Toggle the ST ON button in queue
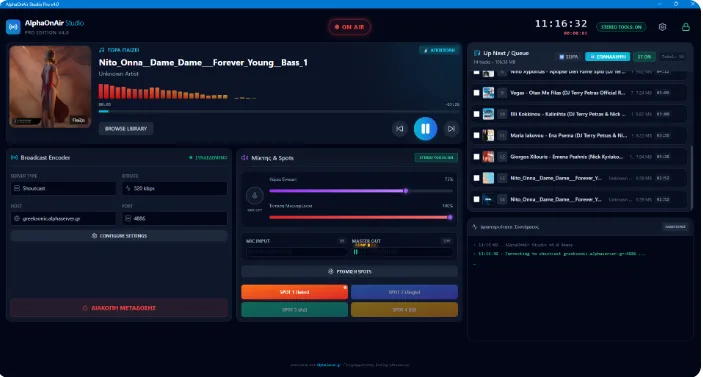This screenshot has height=377, width=703. (644, 57)
